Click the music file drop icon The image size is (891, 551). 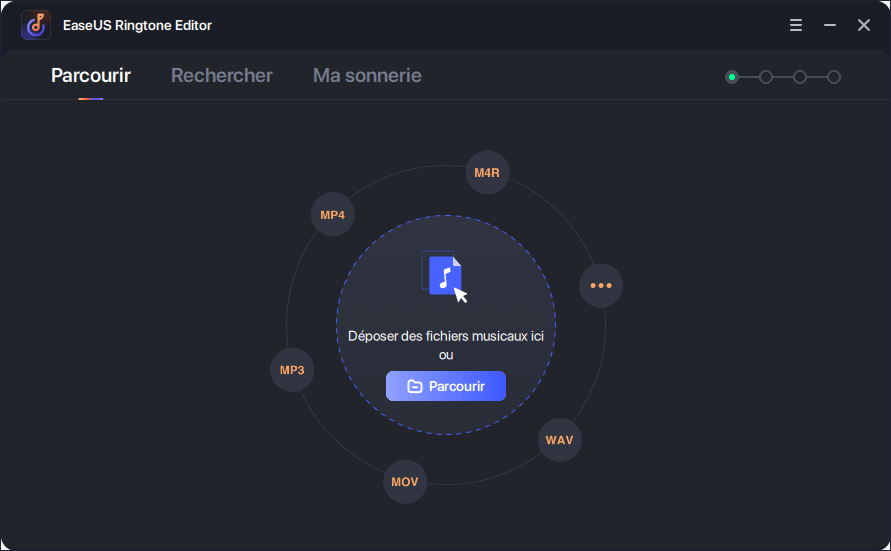[x=444, y=276]
